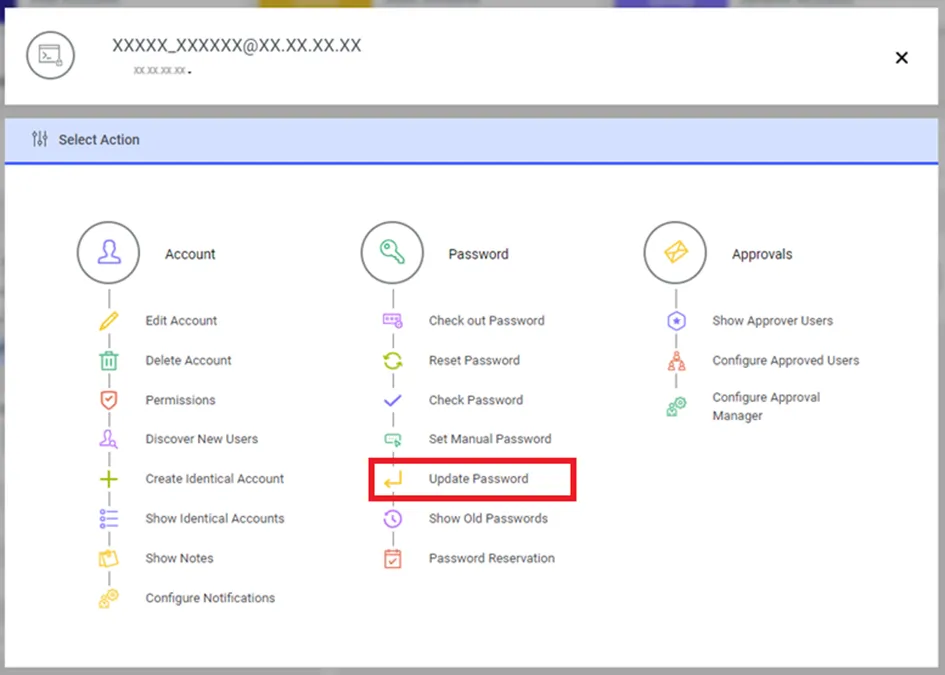This screenshot has width=945, height=675.
Task: Open Show Notes
Action: click(x=179, y=558)
